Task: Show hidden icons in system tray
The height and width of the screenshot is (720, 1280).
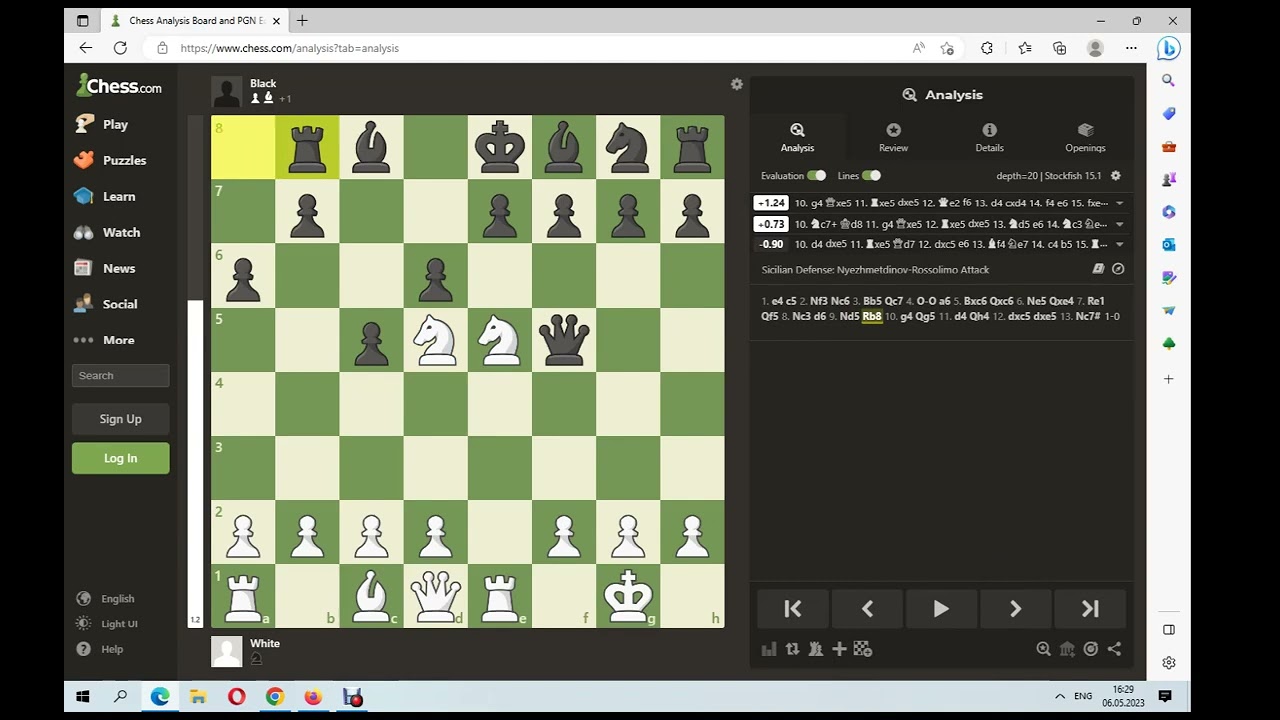Action: [1060, 696]
